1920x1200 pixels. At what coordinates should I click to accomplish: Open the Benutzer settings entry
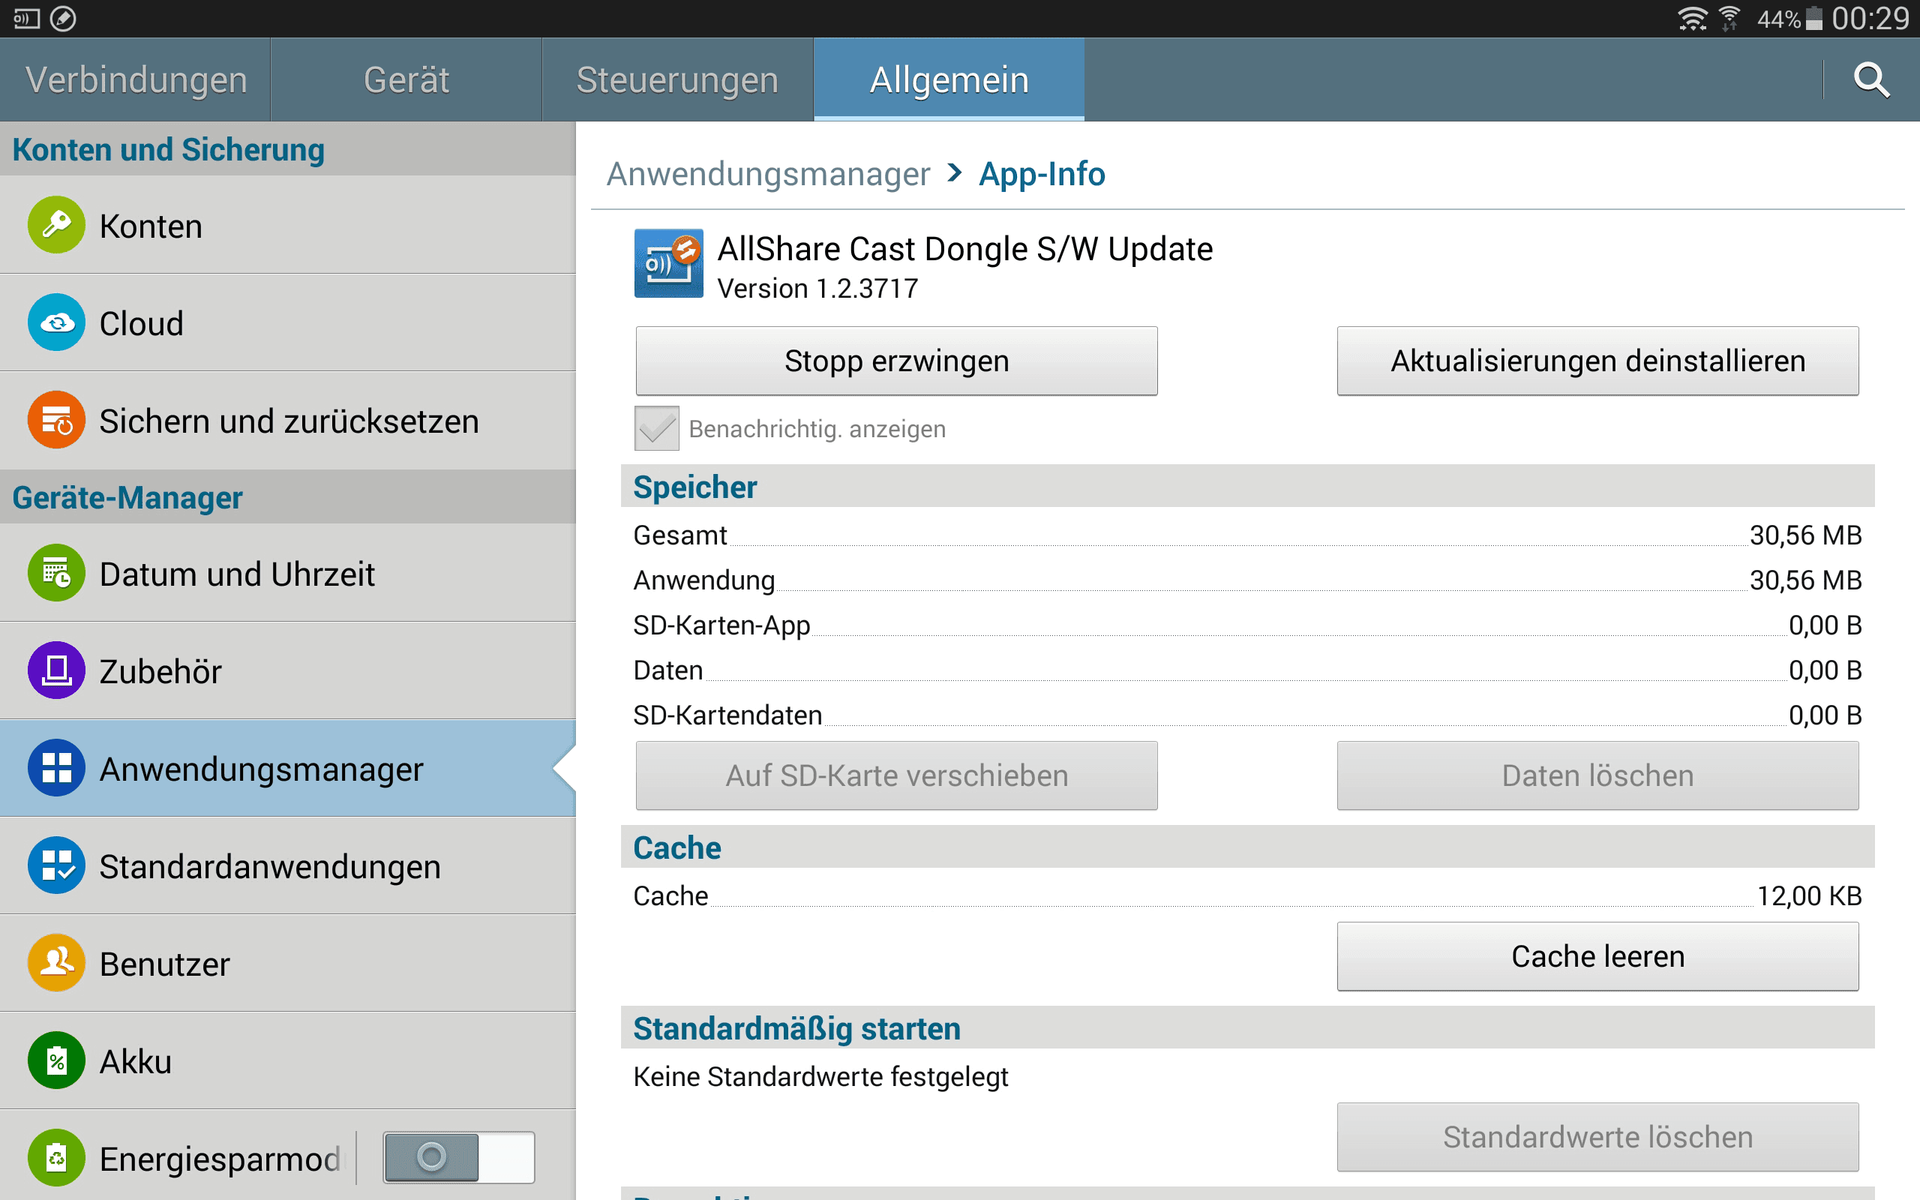point(288,963)
